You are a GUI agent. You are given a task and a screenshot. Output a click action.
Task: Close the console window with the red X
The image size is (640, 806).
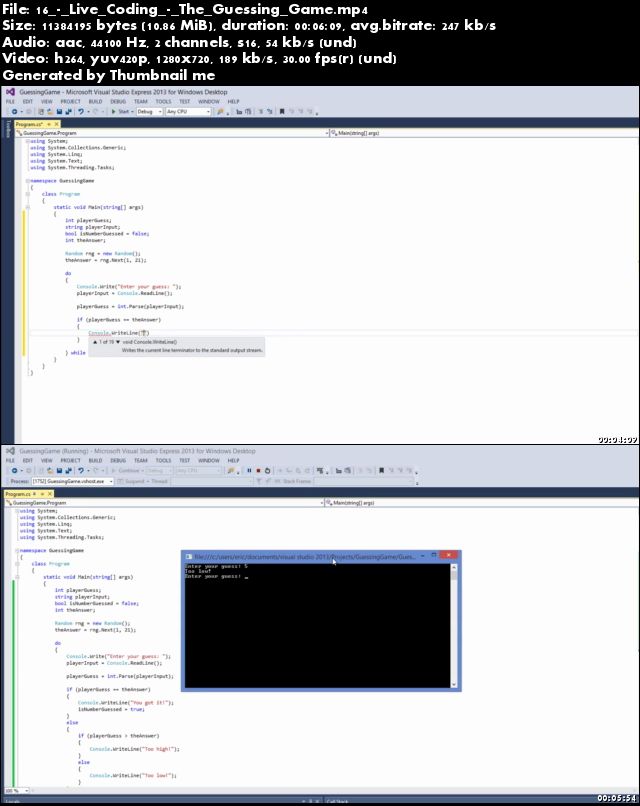[x=449, y=555]
